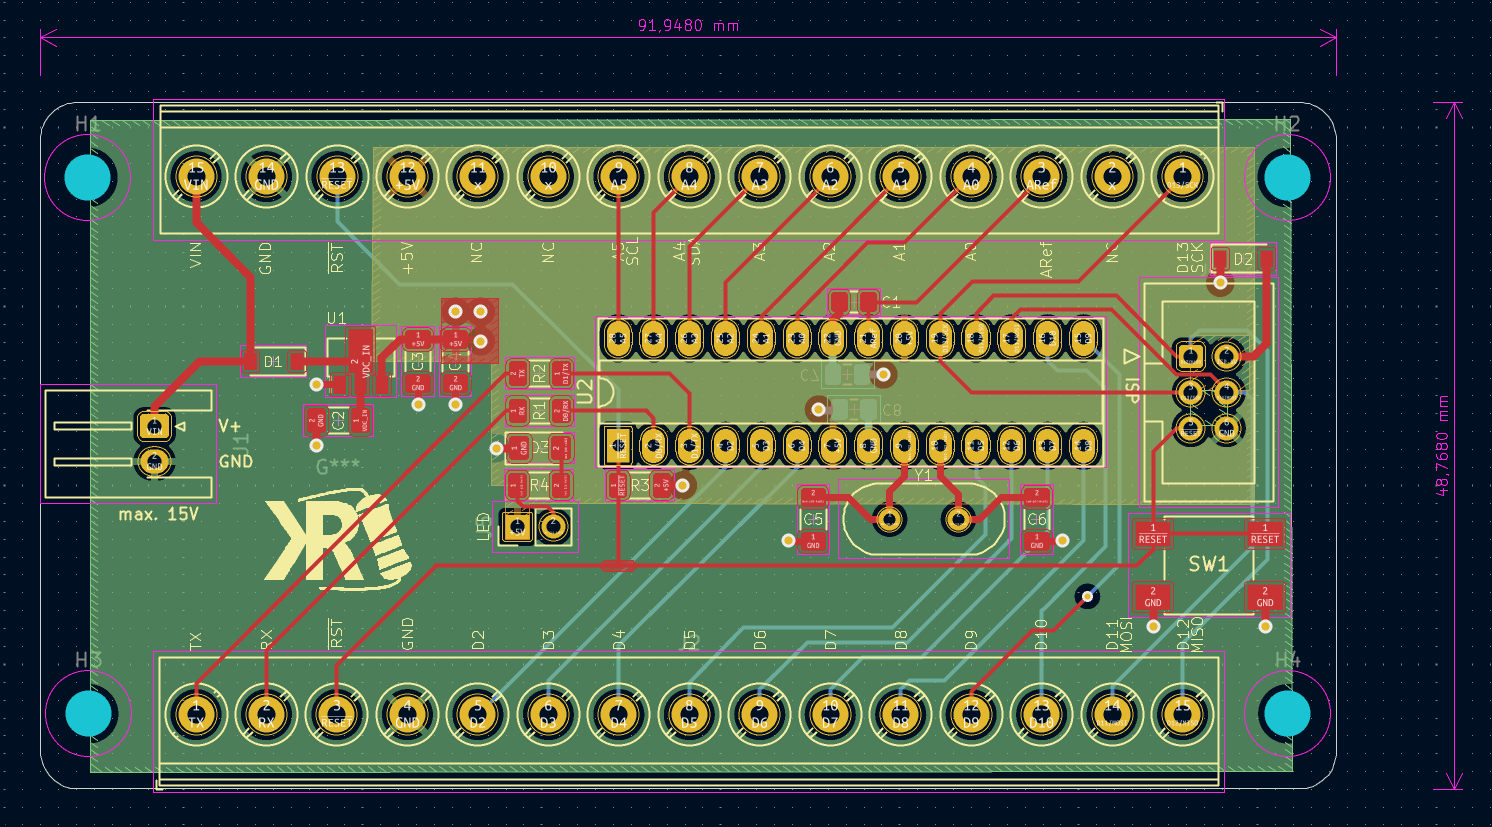Select the right GND pad of SW1
Image resolution: width=1492 pixels, height=827 pixels.
coord(1264,598)
